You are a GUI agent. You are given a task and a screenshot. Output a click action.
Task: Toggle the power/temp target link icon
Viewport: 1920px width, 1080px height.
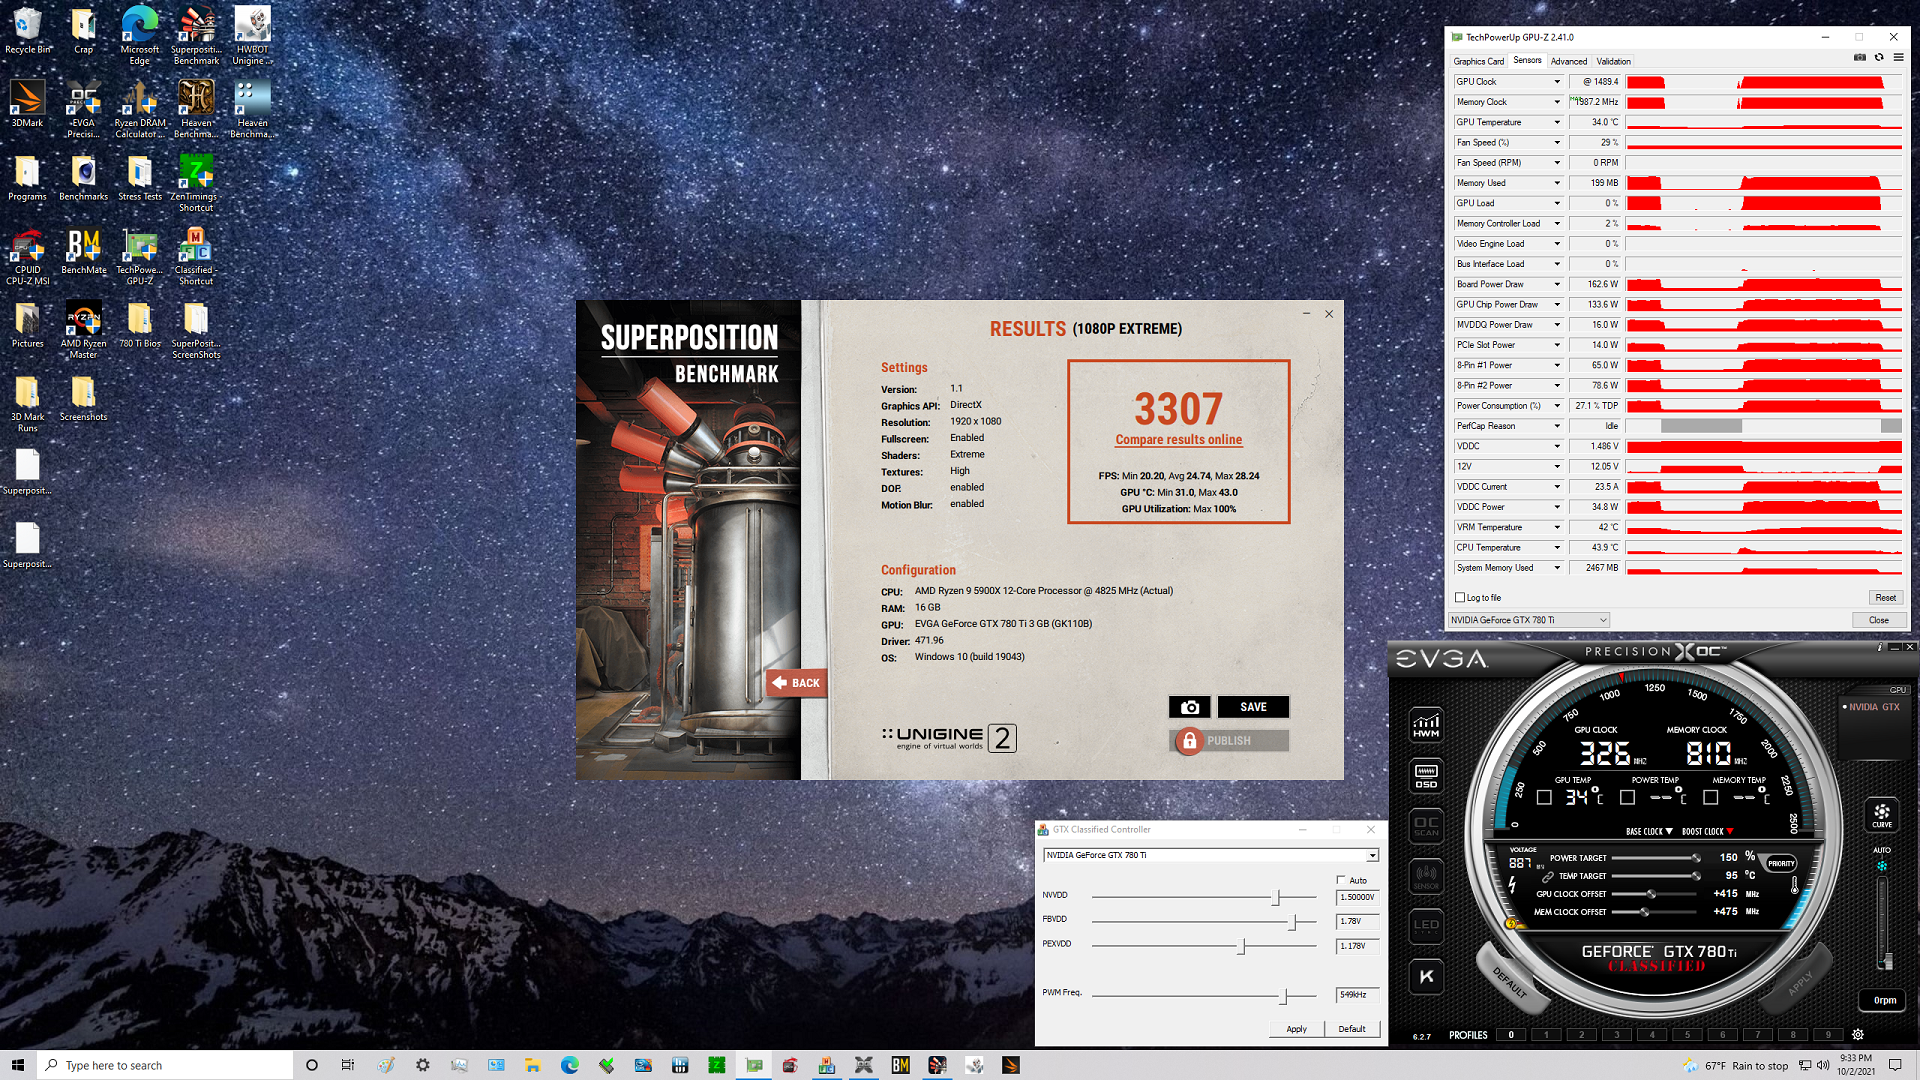[x=1548, y=876]
